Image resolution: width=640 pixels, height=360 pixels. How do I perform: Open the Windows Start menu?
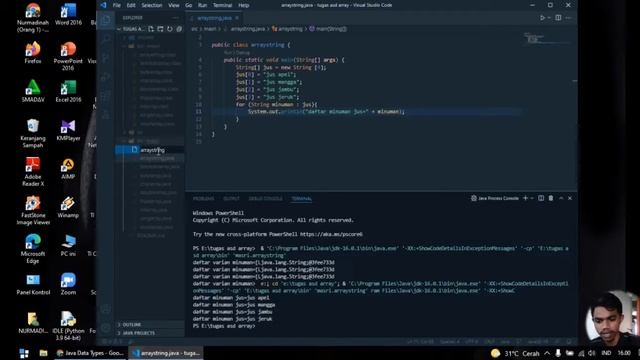click(x=24, y=353)
